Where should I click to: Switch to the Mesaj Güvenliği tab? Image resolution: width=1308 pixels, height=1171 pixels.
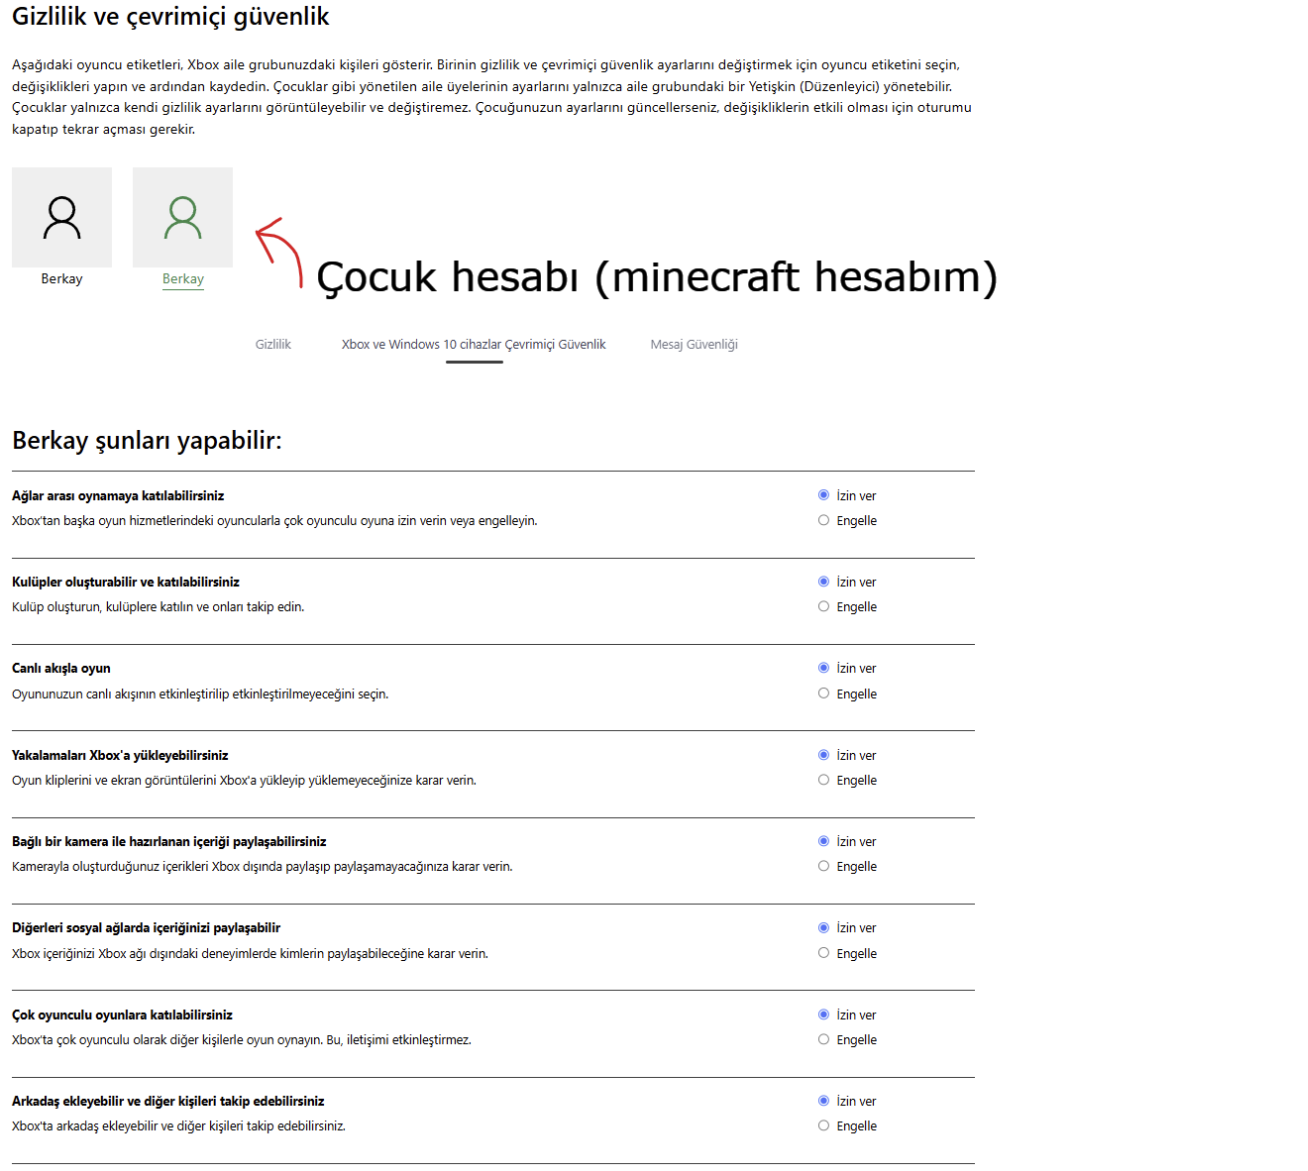694,344
